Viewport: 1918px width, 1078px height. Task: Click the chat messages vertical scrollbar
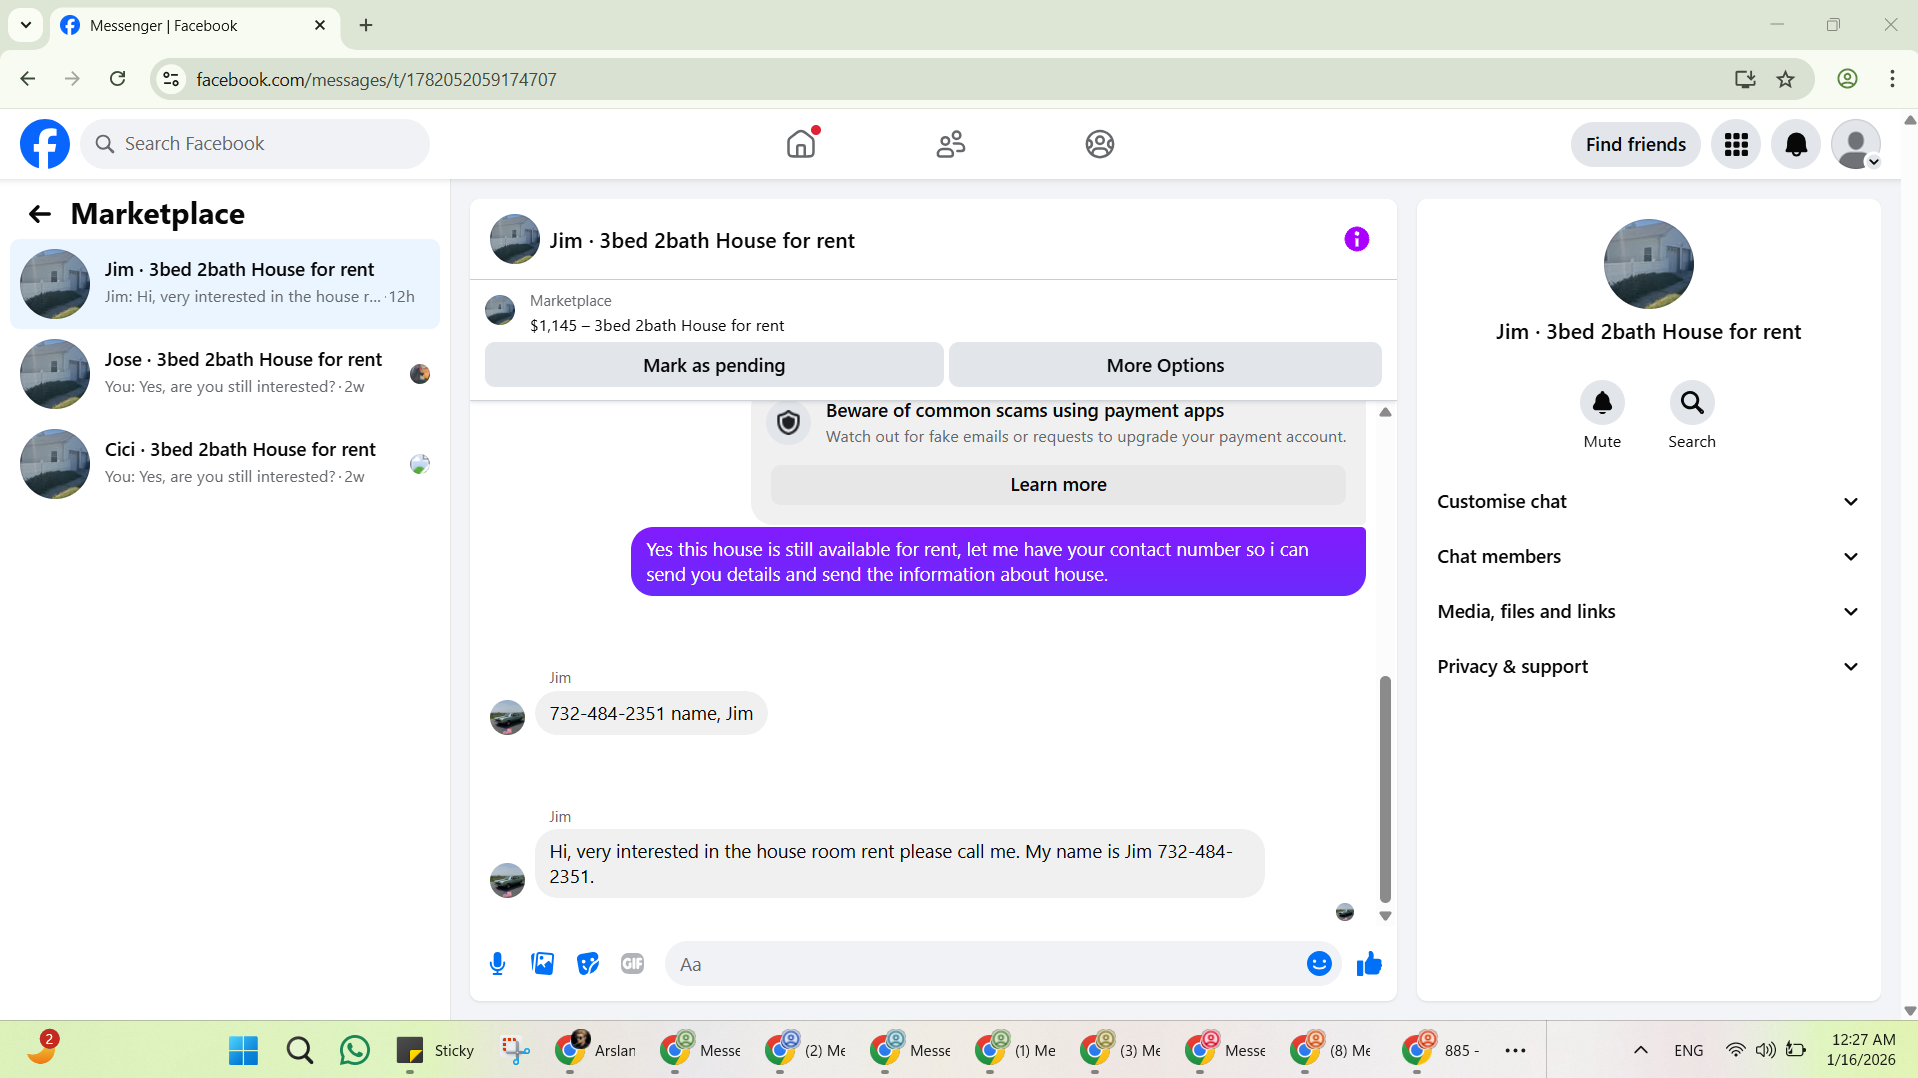(x=1385, y=788)
